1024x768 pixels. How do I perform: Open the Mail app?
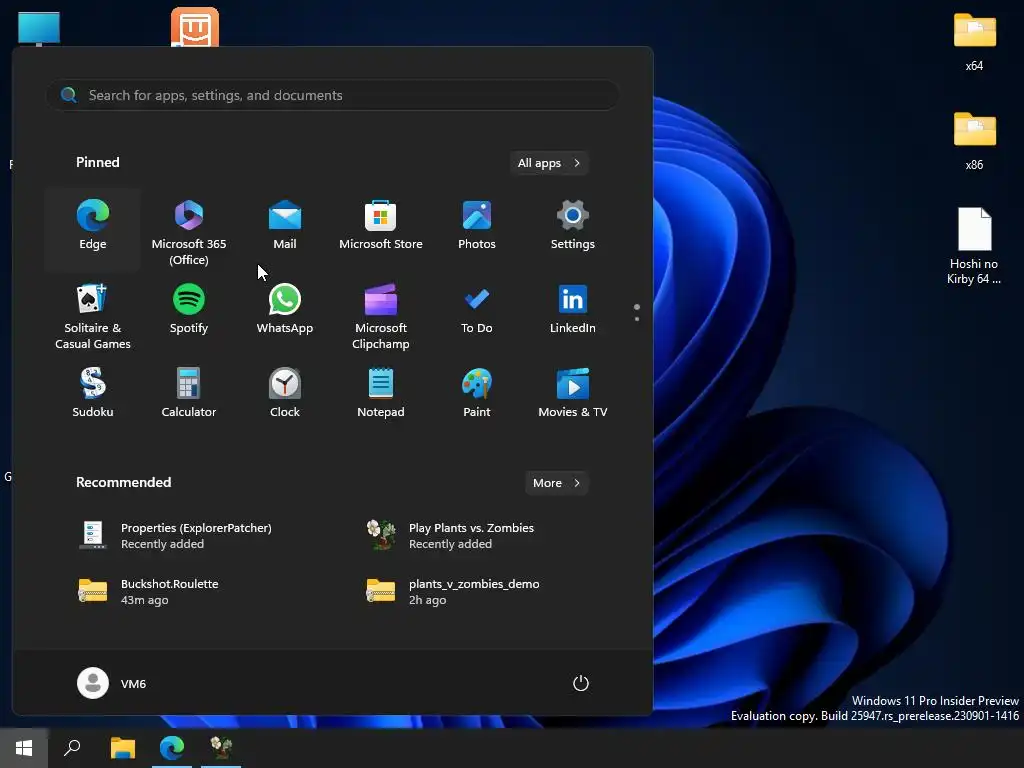point(285,229)
